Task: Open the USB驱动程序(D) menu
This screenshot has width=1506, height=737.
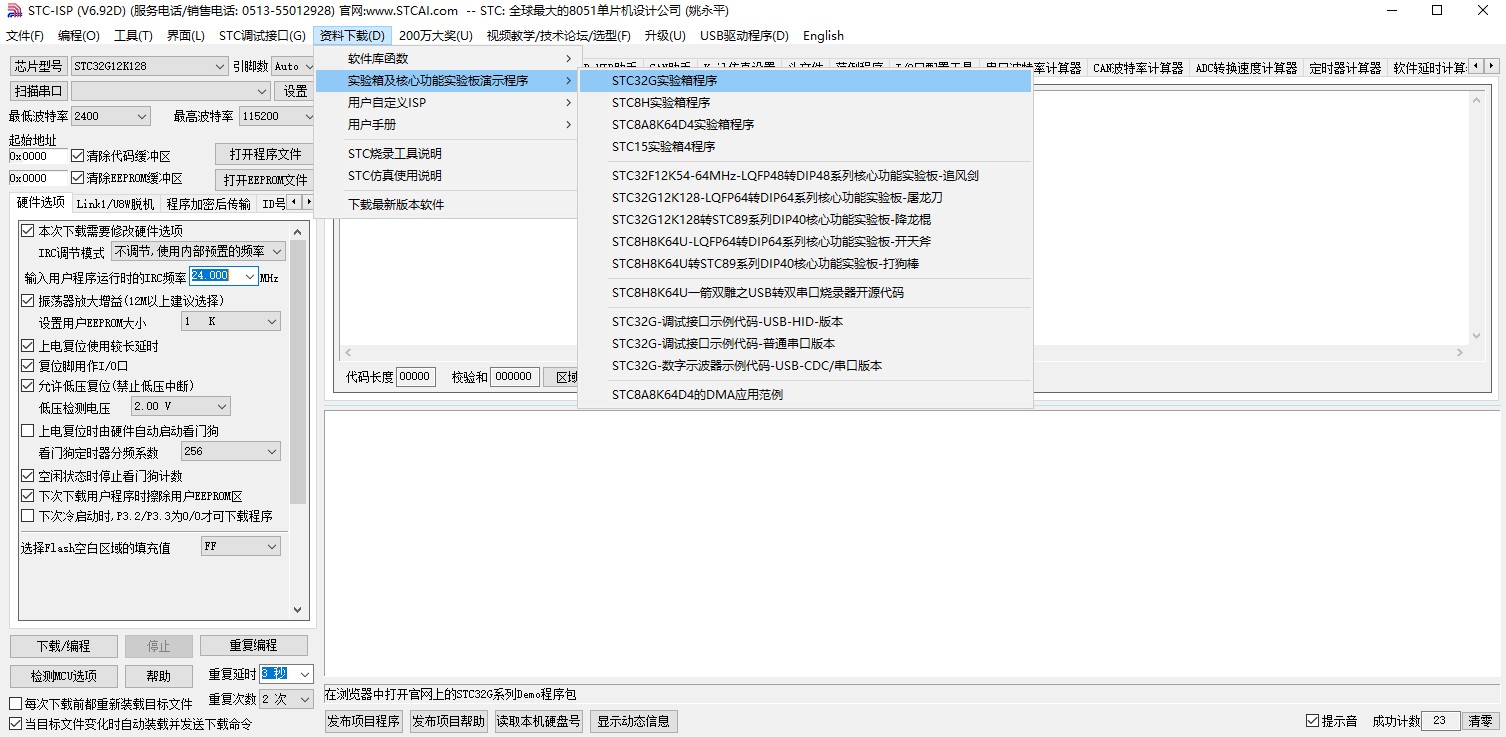Action: (744, 36)
